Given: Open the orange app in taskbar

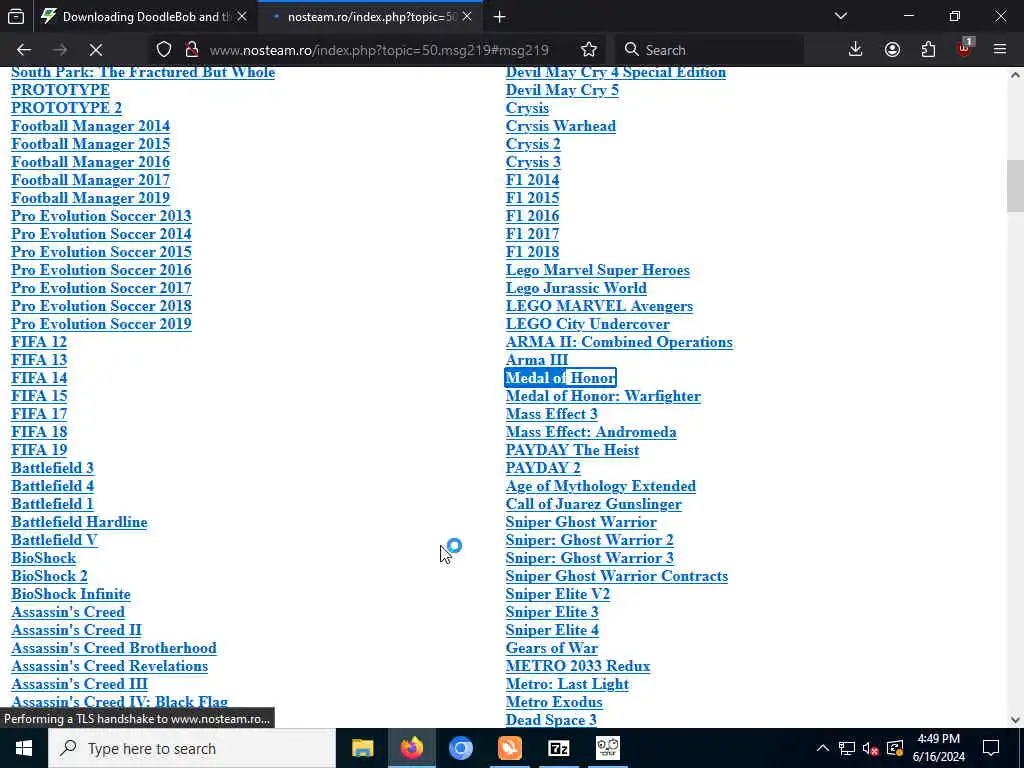Looking at the screenshot, I should coord(509,748).
